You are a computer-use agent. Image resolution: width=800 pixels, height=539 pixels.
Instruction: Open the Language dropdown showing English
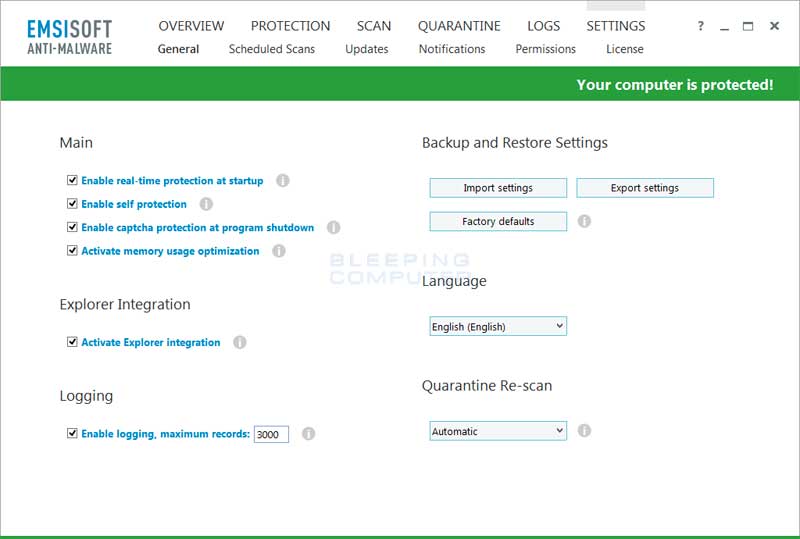498,326
